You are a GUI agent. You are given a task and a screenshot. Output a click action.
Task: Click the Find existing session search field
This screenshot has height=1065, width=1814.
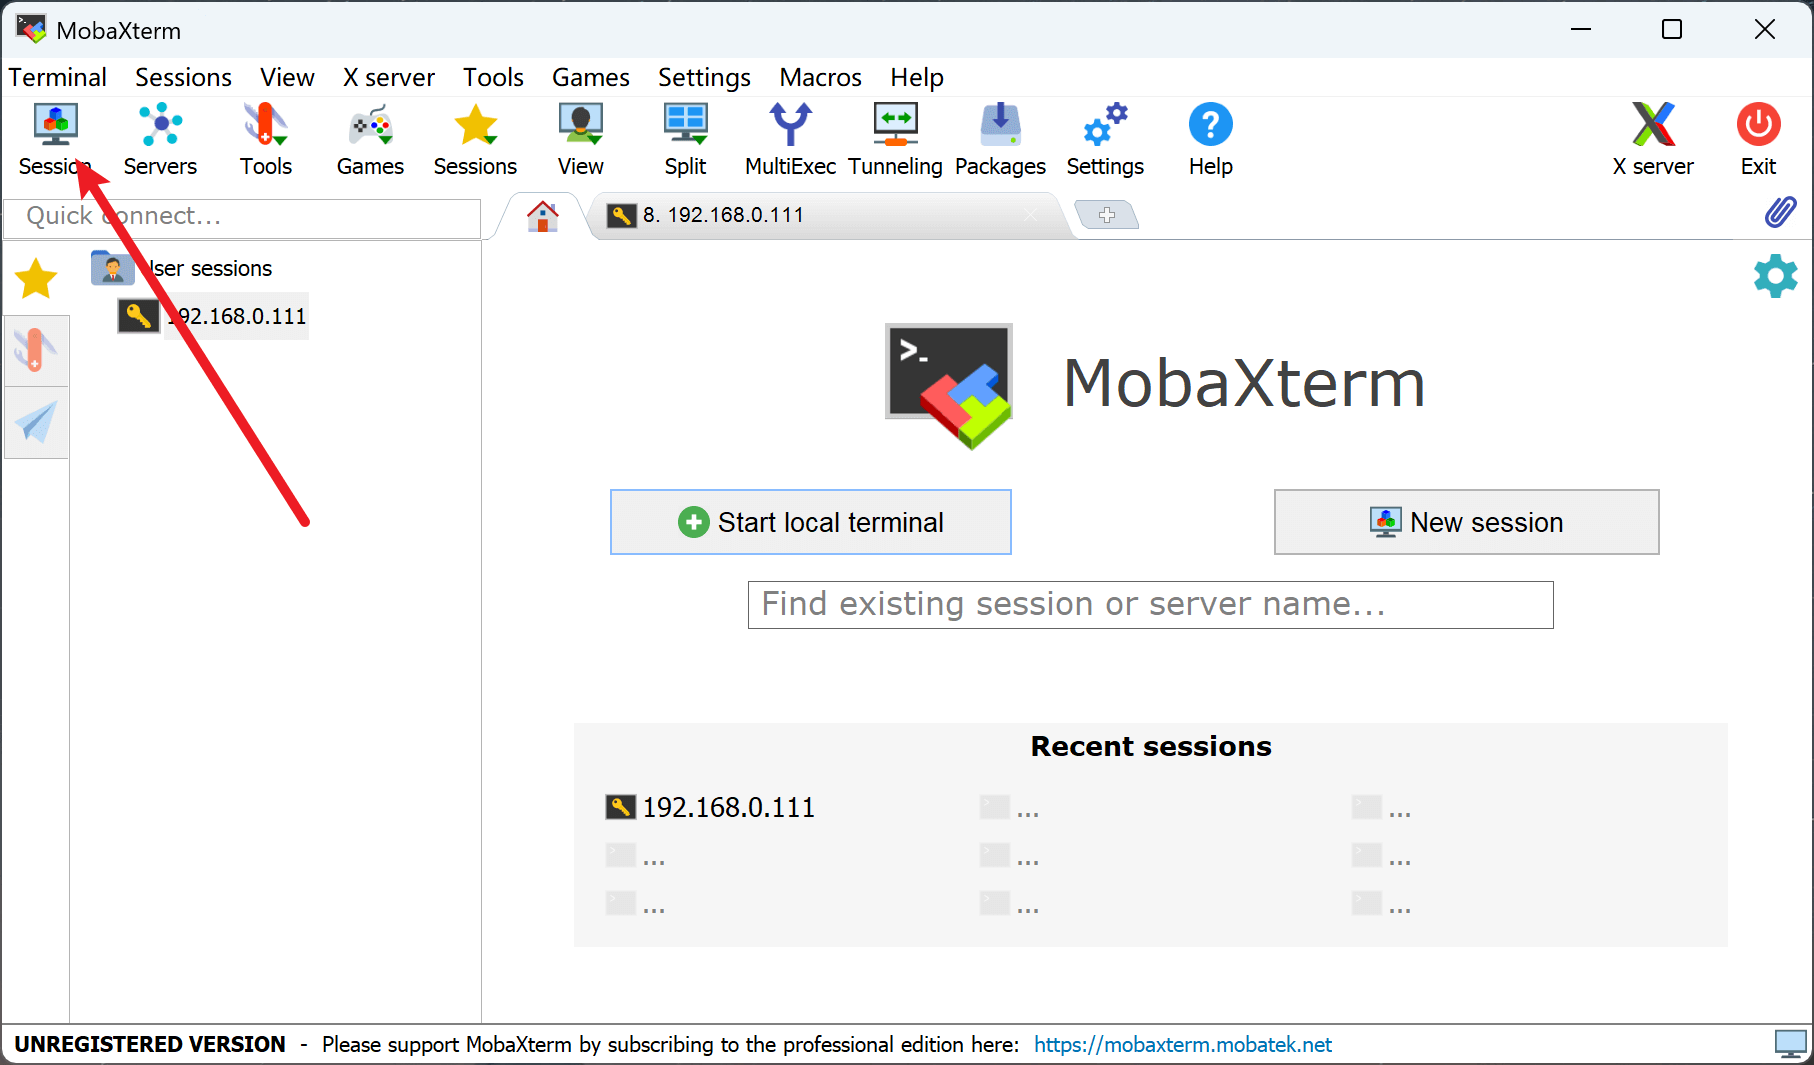(x=1150, y=605)
